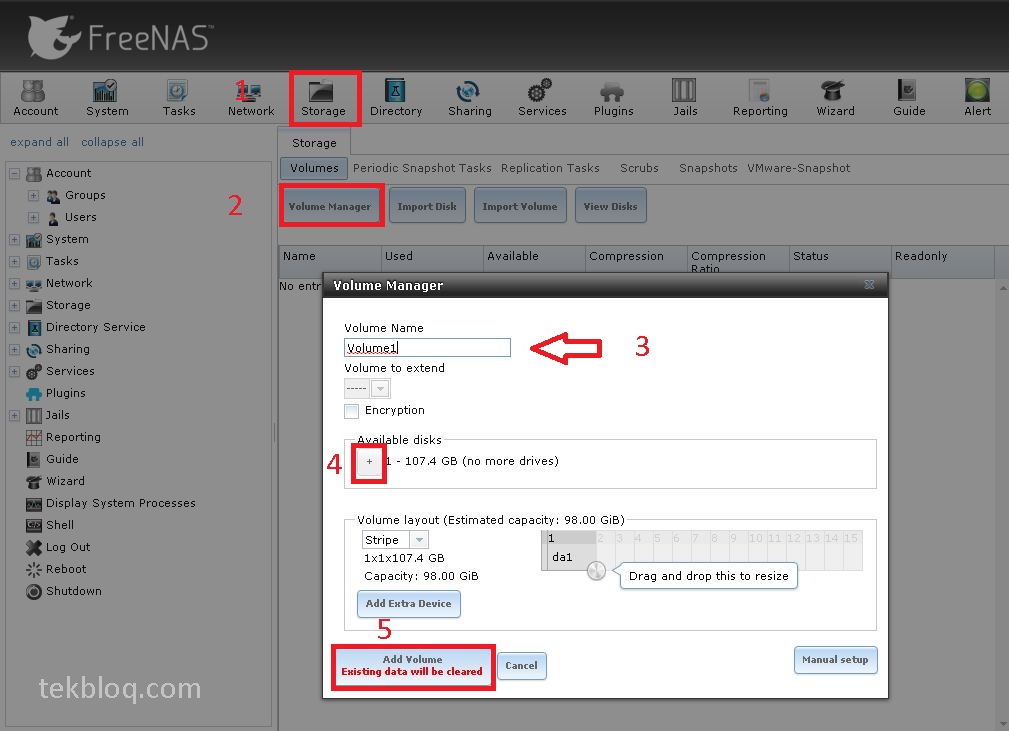Open Shell from the sidebar
The width and height of the screenshot is (1009, 731).
(x=59, y=525)
